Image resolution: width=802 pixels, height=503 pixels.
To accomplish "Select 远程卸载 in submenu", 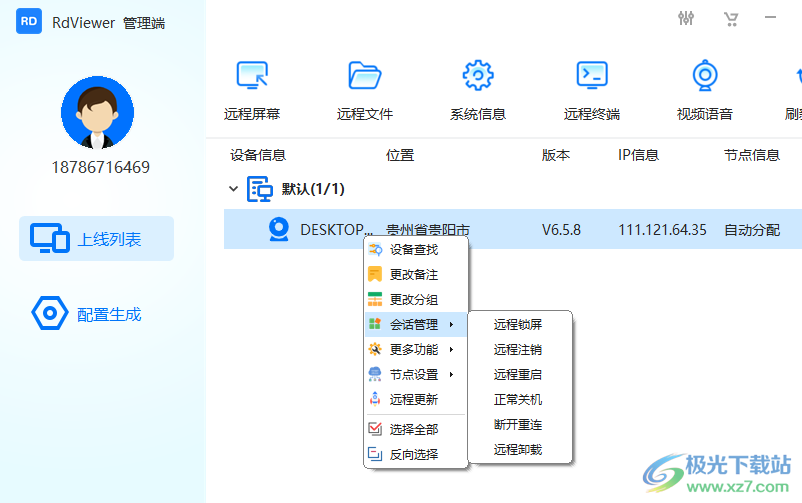I will pos(520,450).
